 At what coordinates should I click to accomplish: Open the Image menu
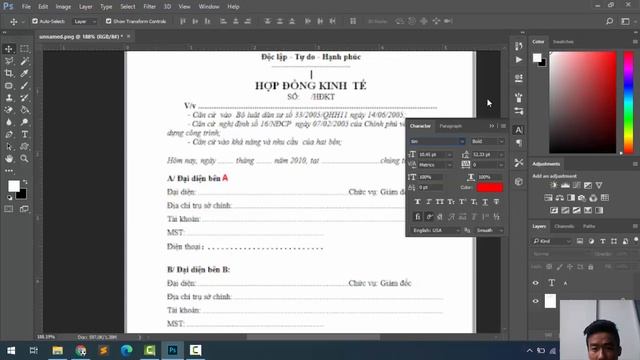[63, 7]
